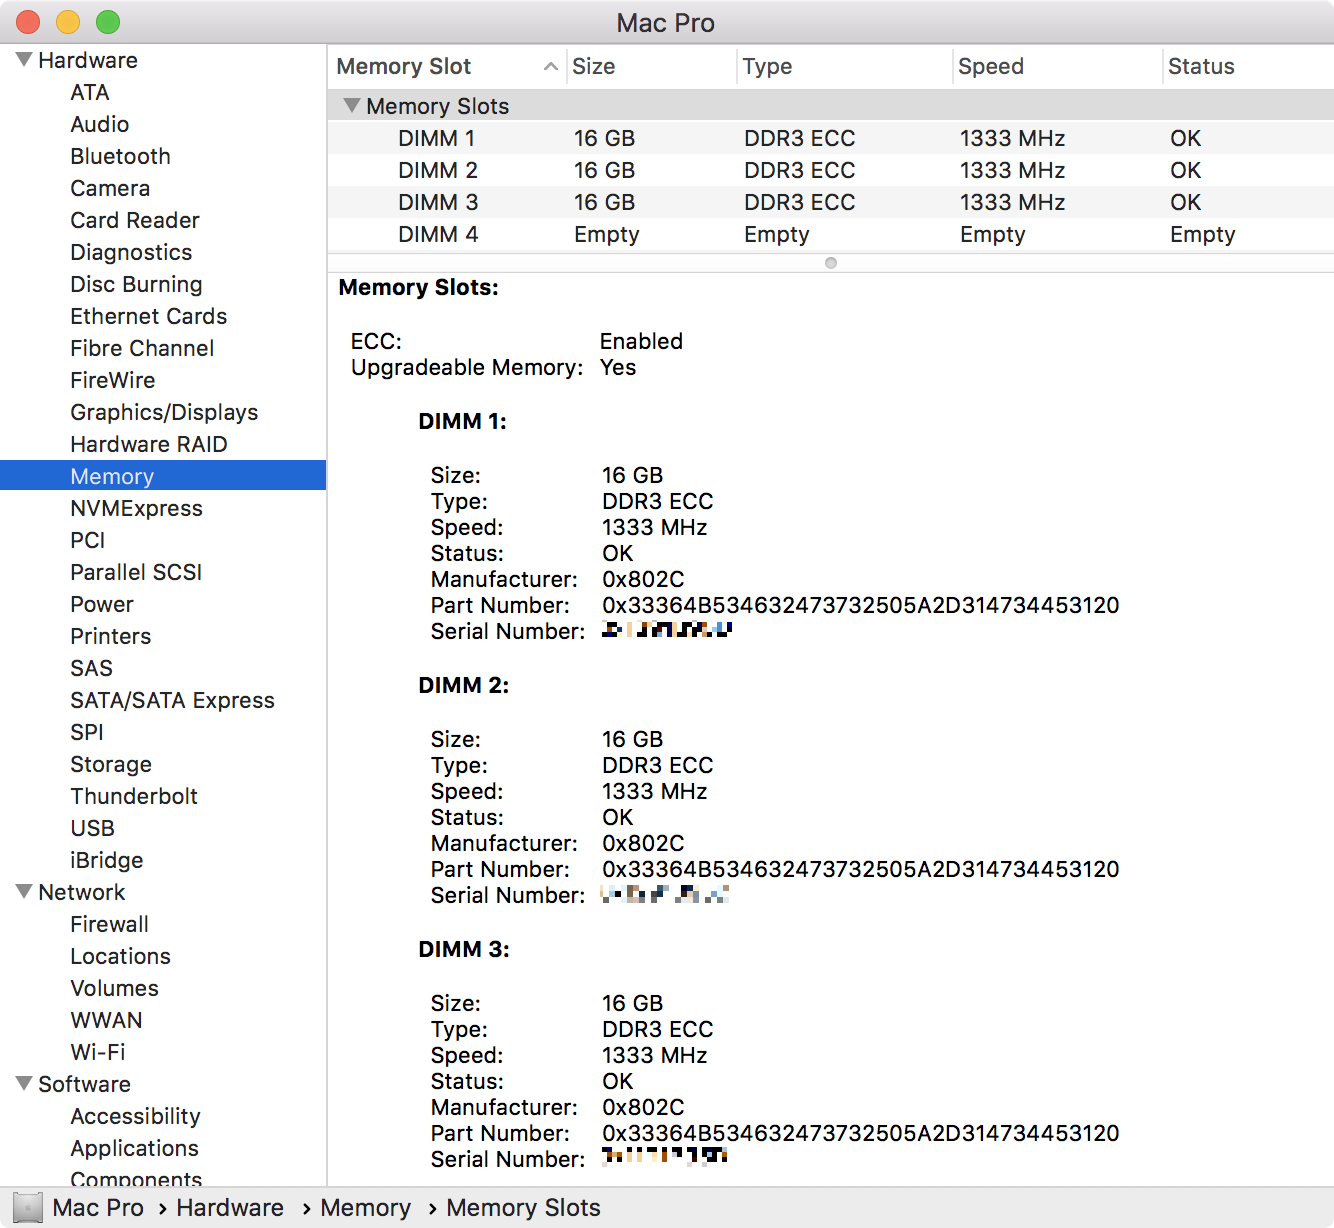The width and height of the screenshot is (1334, 1228).
Task: Click Hardware in the bottom path bar
Action: (x=230, y=1207)
